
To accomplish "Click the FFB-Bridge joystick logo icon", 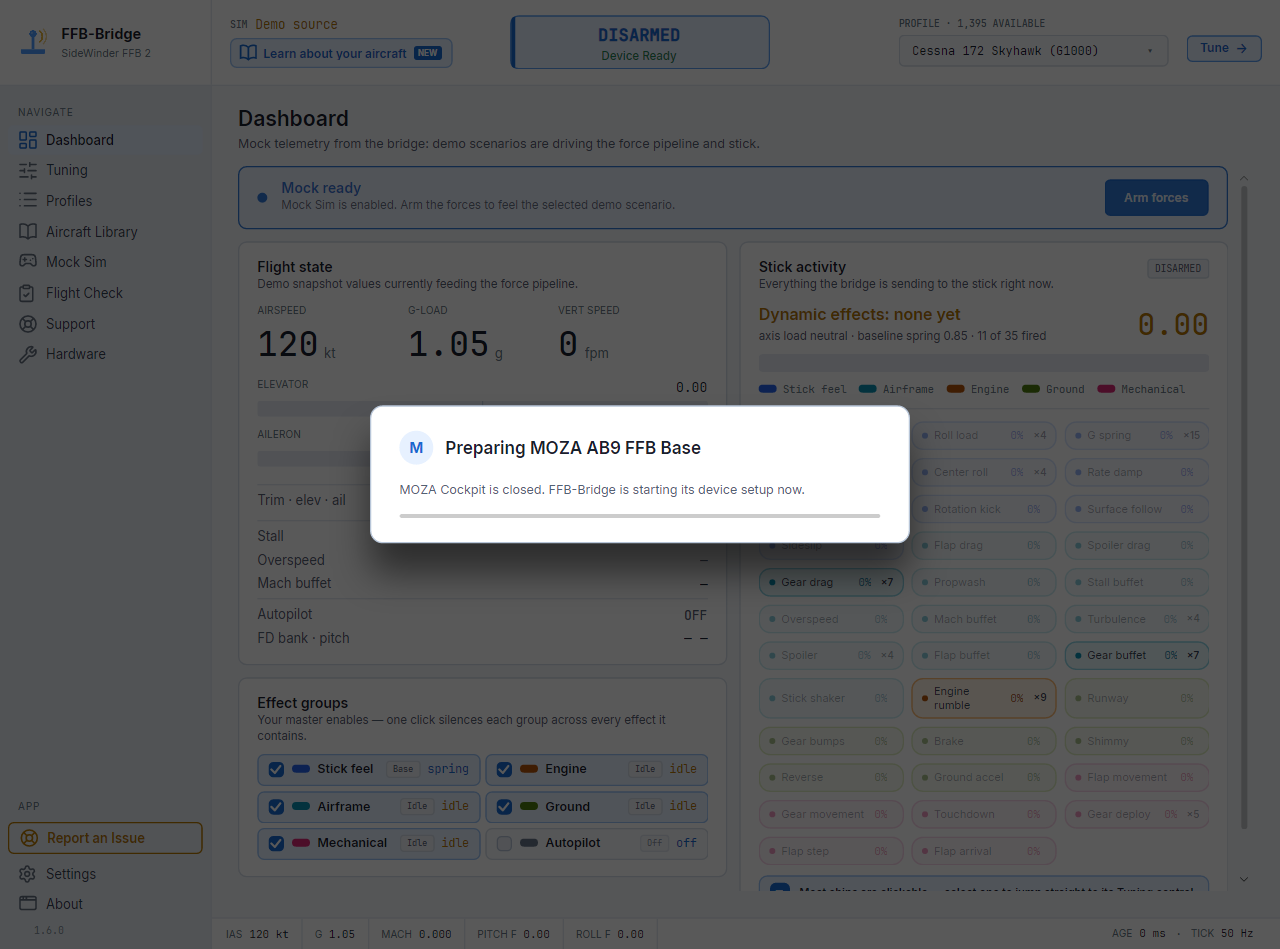I will click(x=34, y=42).
